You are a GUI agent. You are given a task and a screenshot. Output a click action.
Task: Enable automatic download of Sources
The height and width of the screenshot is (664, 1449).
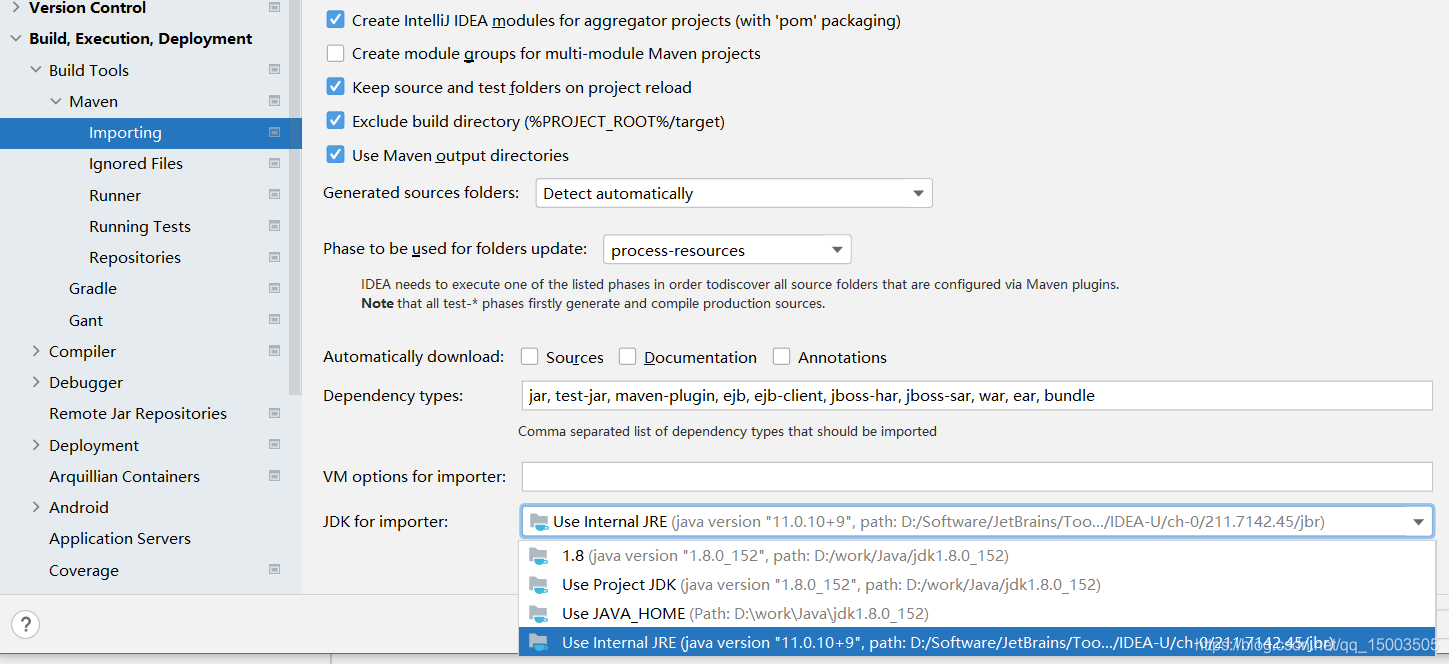click(x=528, y=357)
